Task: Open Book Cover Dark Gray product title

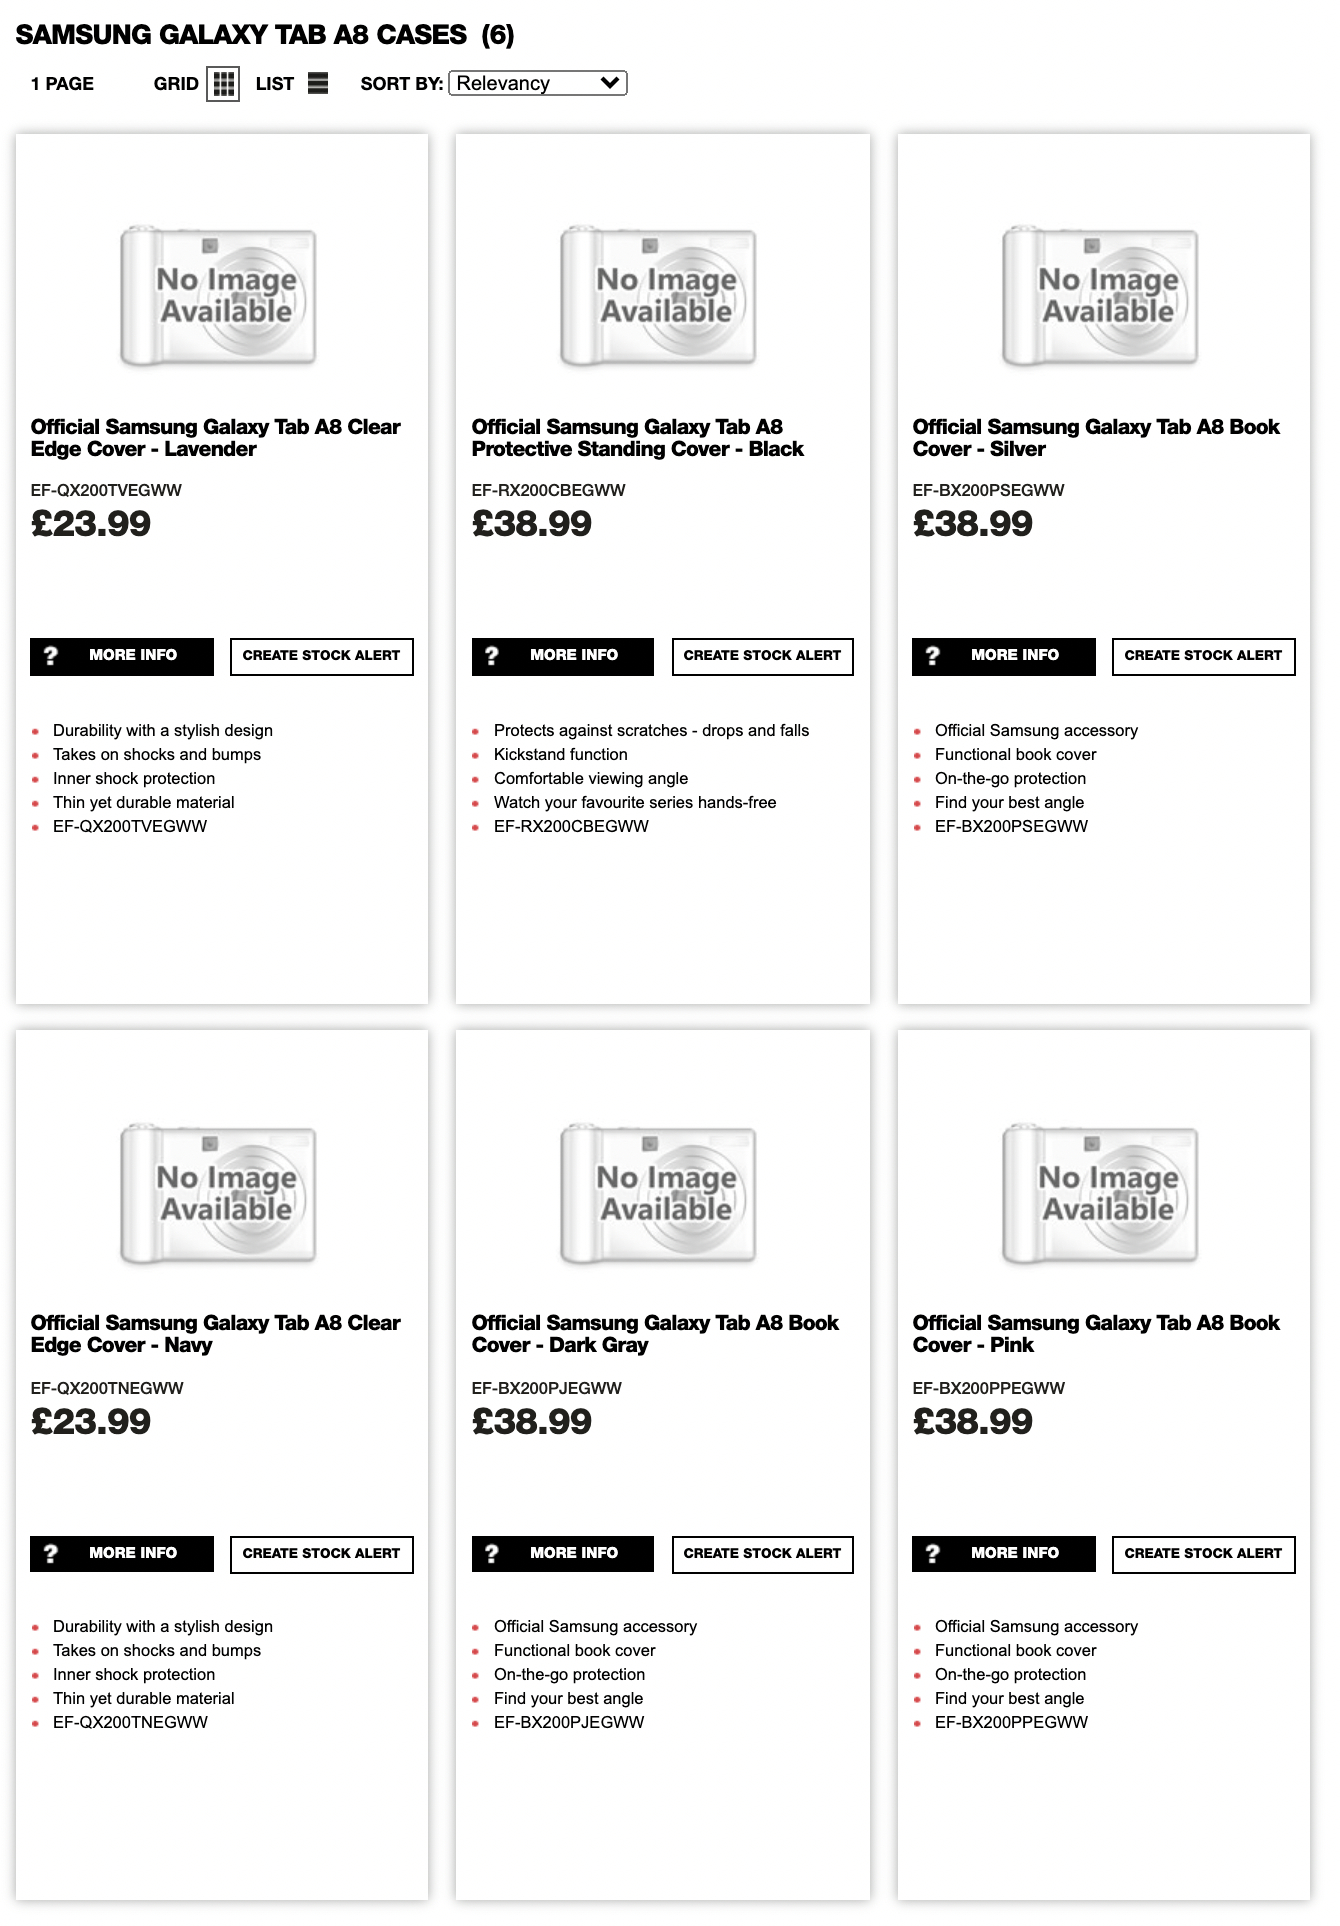Action: pyautogui.click(x=655, y=1334)
